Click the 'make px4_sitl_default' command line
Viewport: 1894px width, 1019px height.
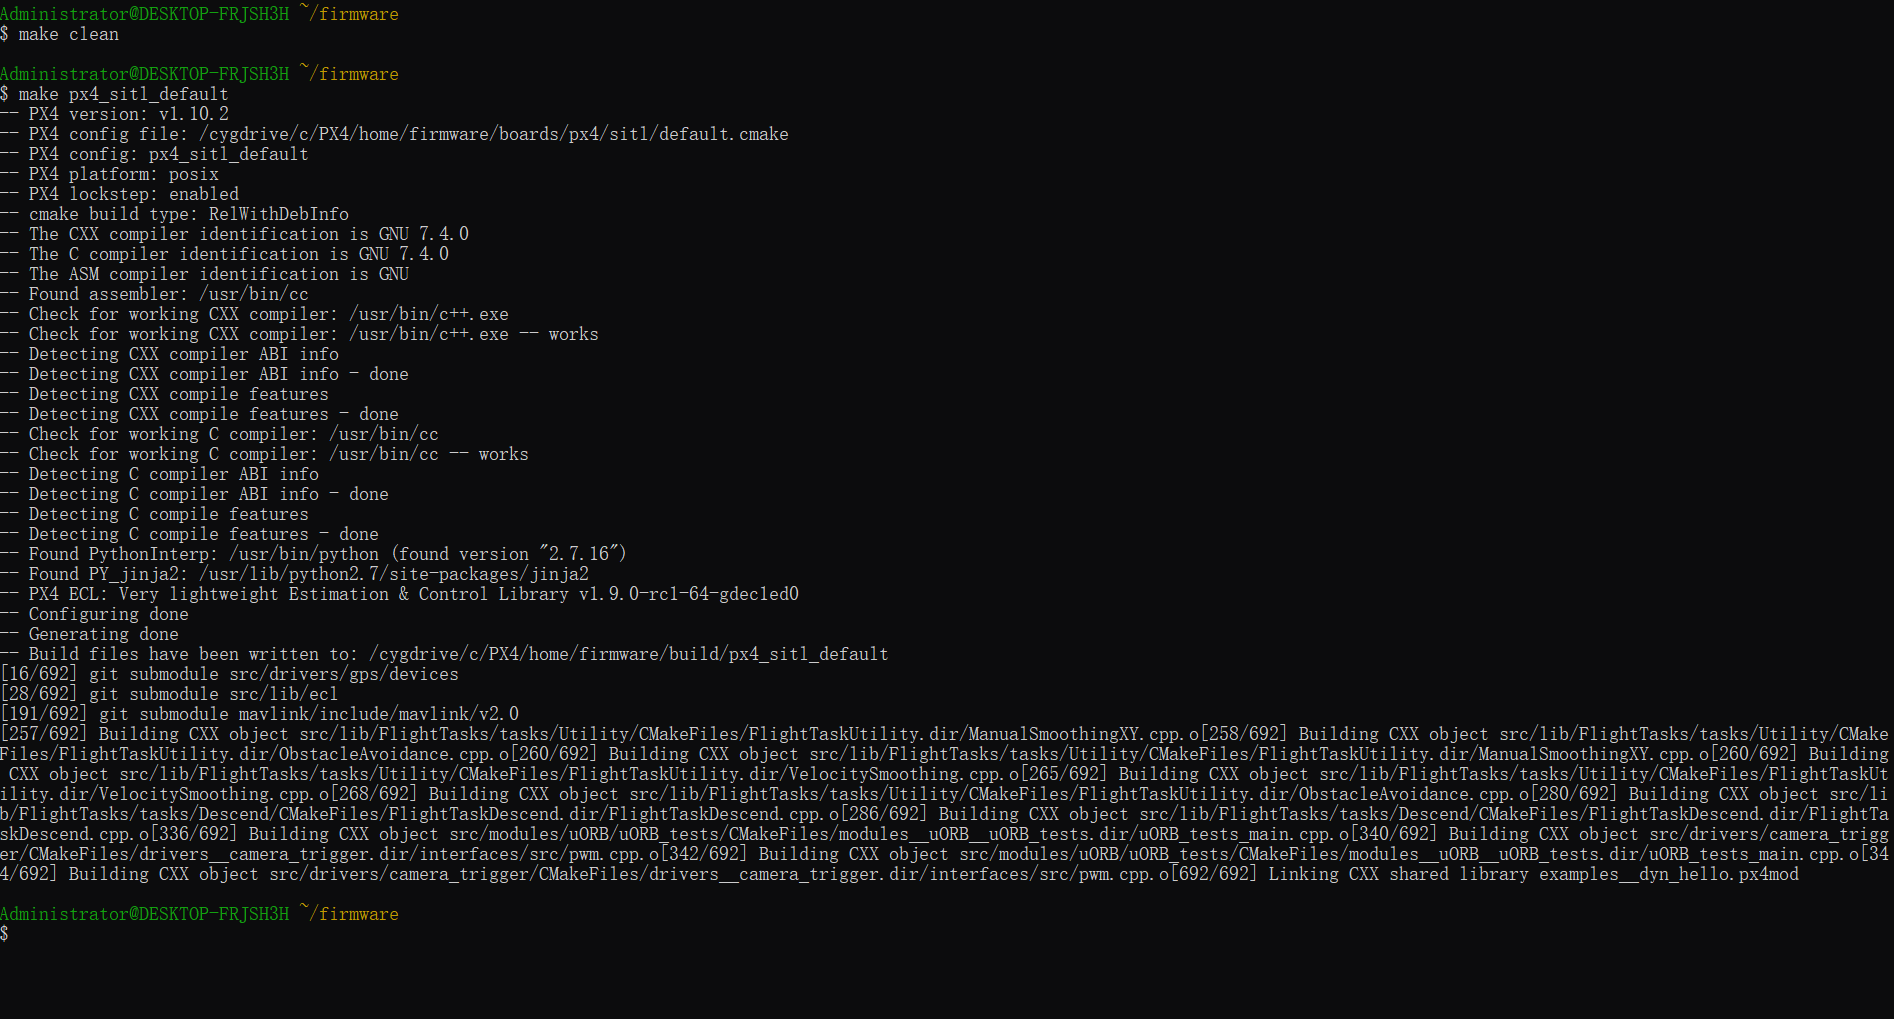122,94
